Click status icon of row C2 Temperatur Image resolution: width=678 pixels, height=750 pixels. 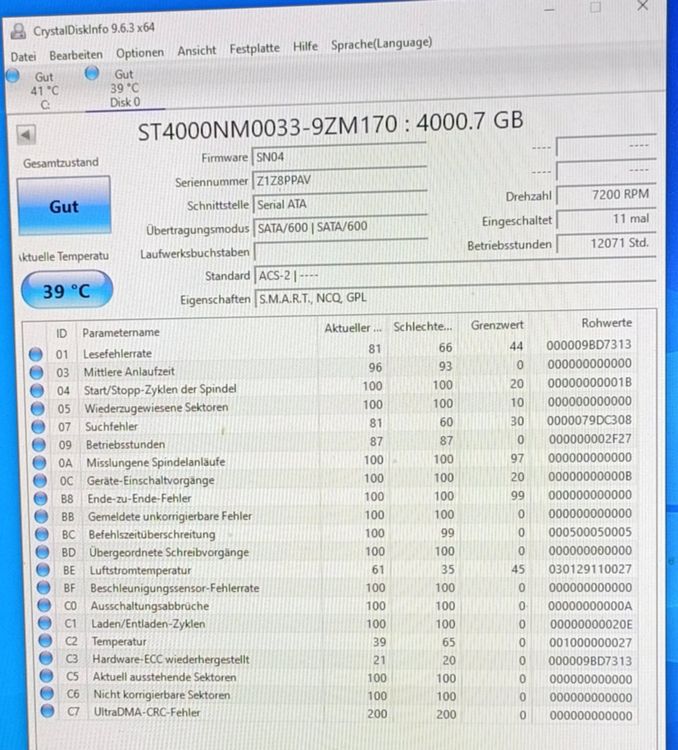(45, 641)
